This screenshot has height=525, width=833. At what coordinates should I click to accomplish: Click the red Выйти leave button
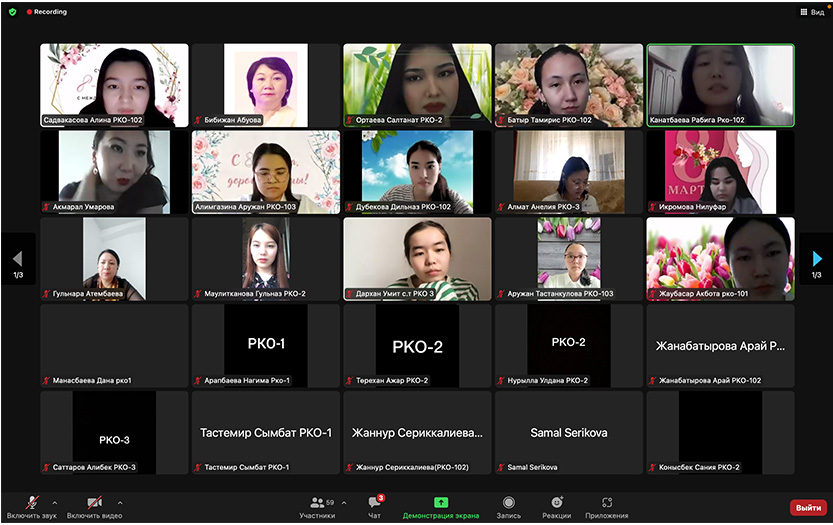pos(807,507)
